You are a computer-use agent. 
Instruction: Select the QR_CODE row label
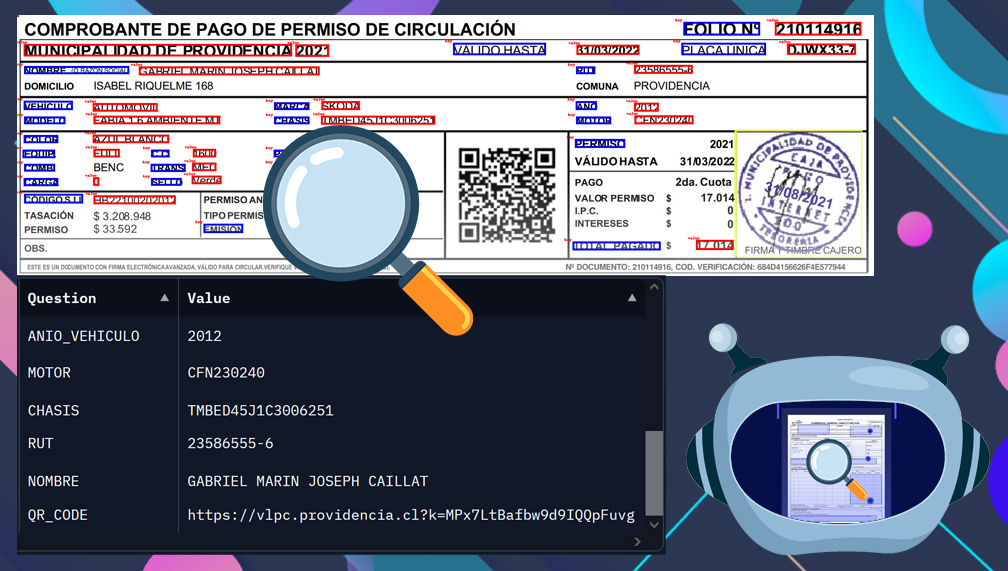click(x=58, y=515)
